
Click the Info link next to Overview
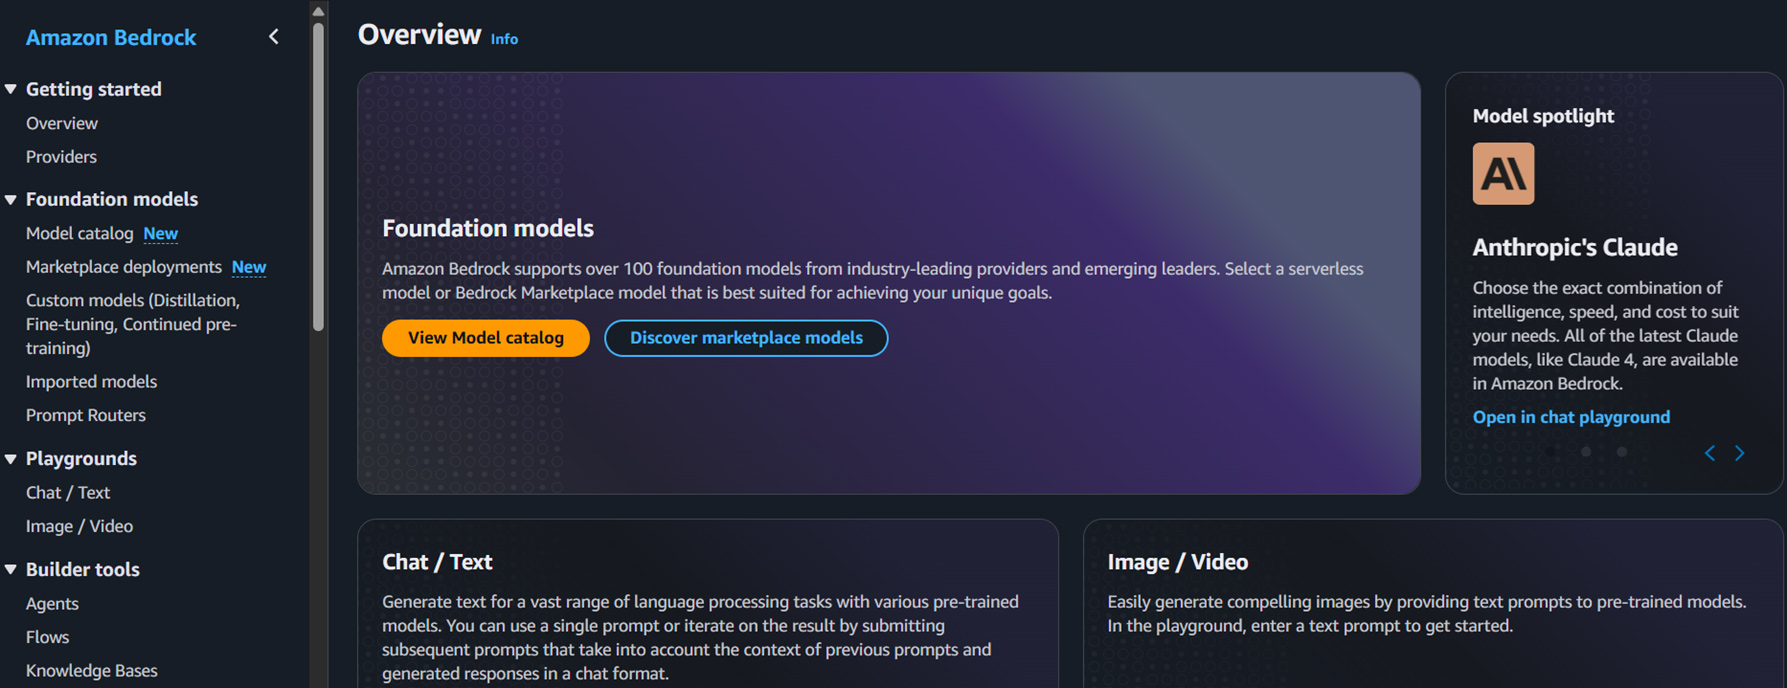point(504,39)
